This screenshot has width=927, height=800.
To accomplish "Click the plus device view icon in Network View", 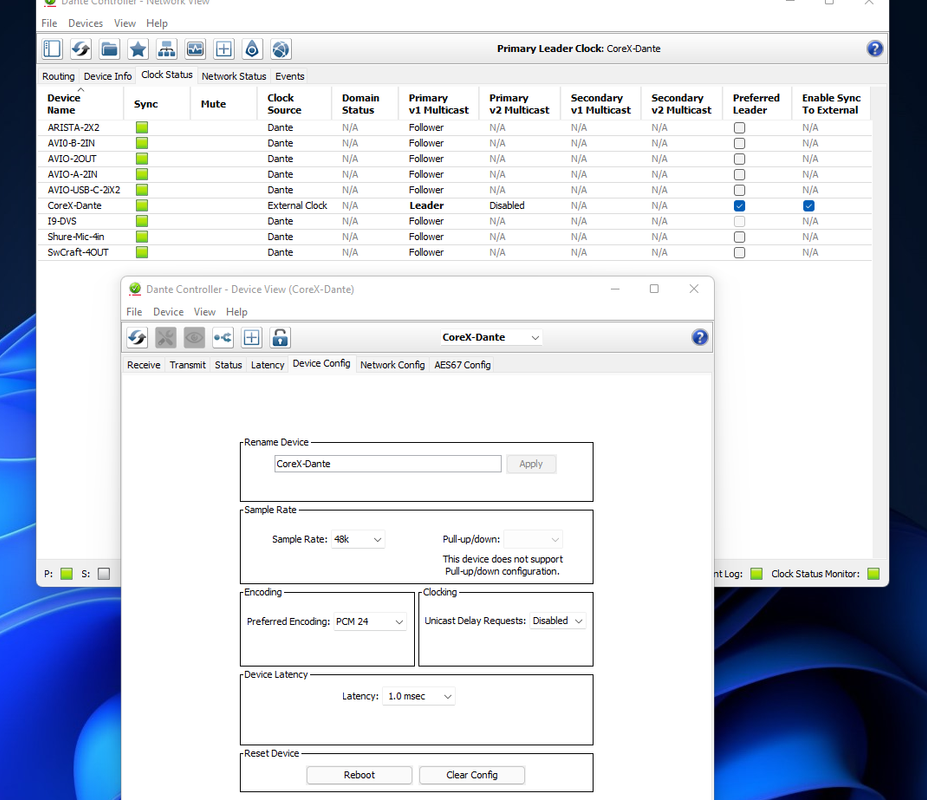I will (x=223, y=49).
